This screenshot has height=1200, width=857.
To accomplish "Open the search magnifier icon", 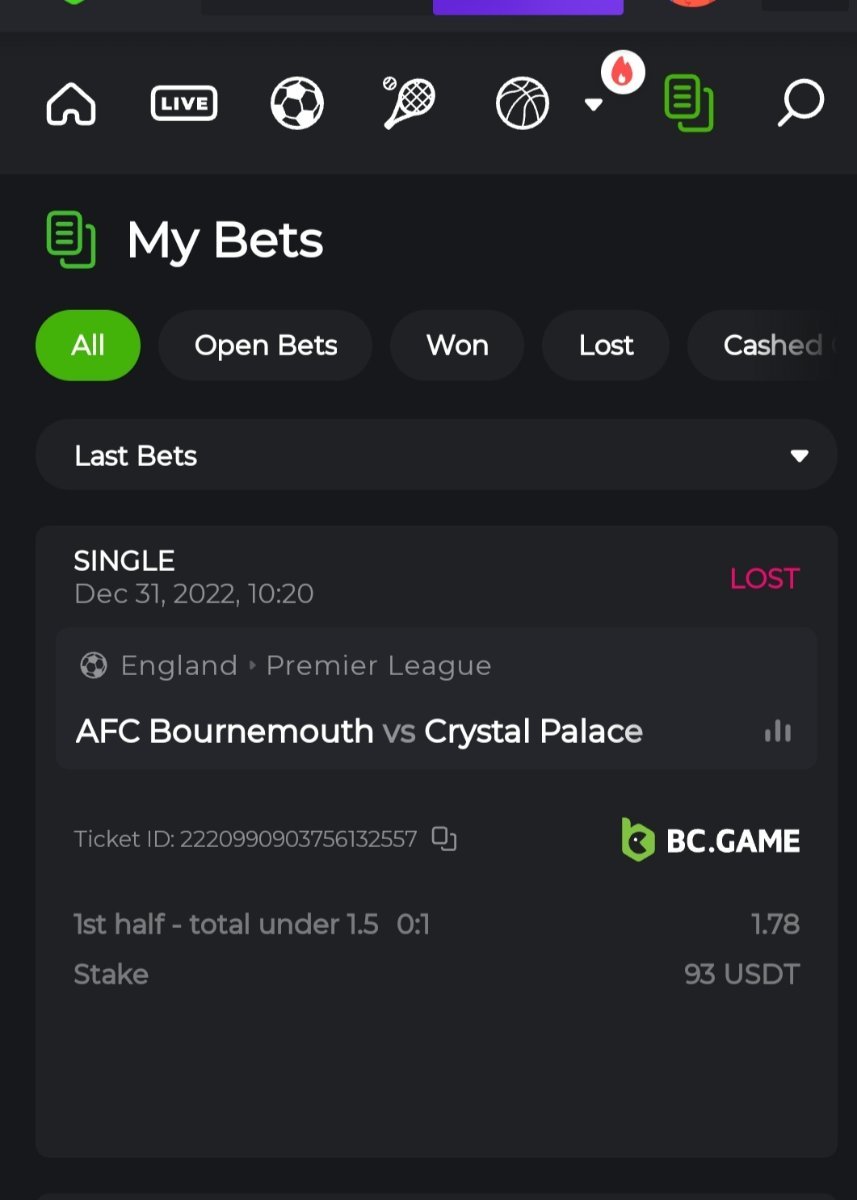I will (801, 104).
